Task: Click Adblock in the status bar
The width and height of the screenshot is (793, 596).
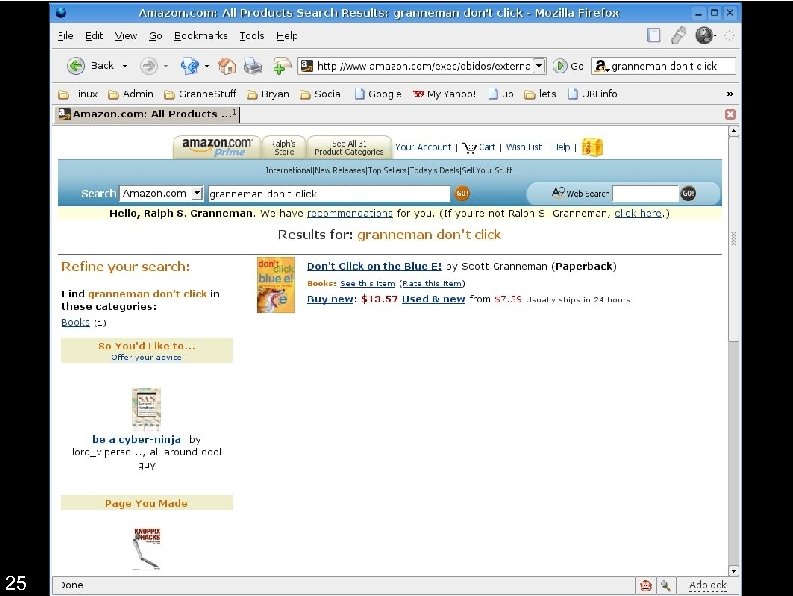Action: 707,585
